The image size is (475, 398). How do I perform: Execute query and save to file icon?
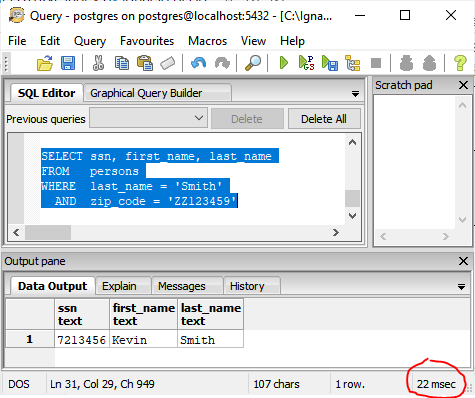[x=330, y=63]
